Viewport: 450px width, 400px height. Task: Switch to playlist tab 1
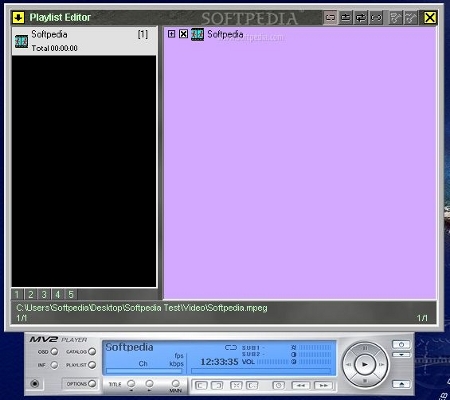pos(17,294)
